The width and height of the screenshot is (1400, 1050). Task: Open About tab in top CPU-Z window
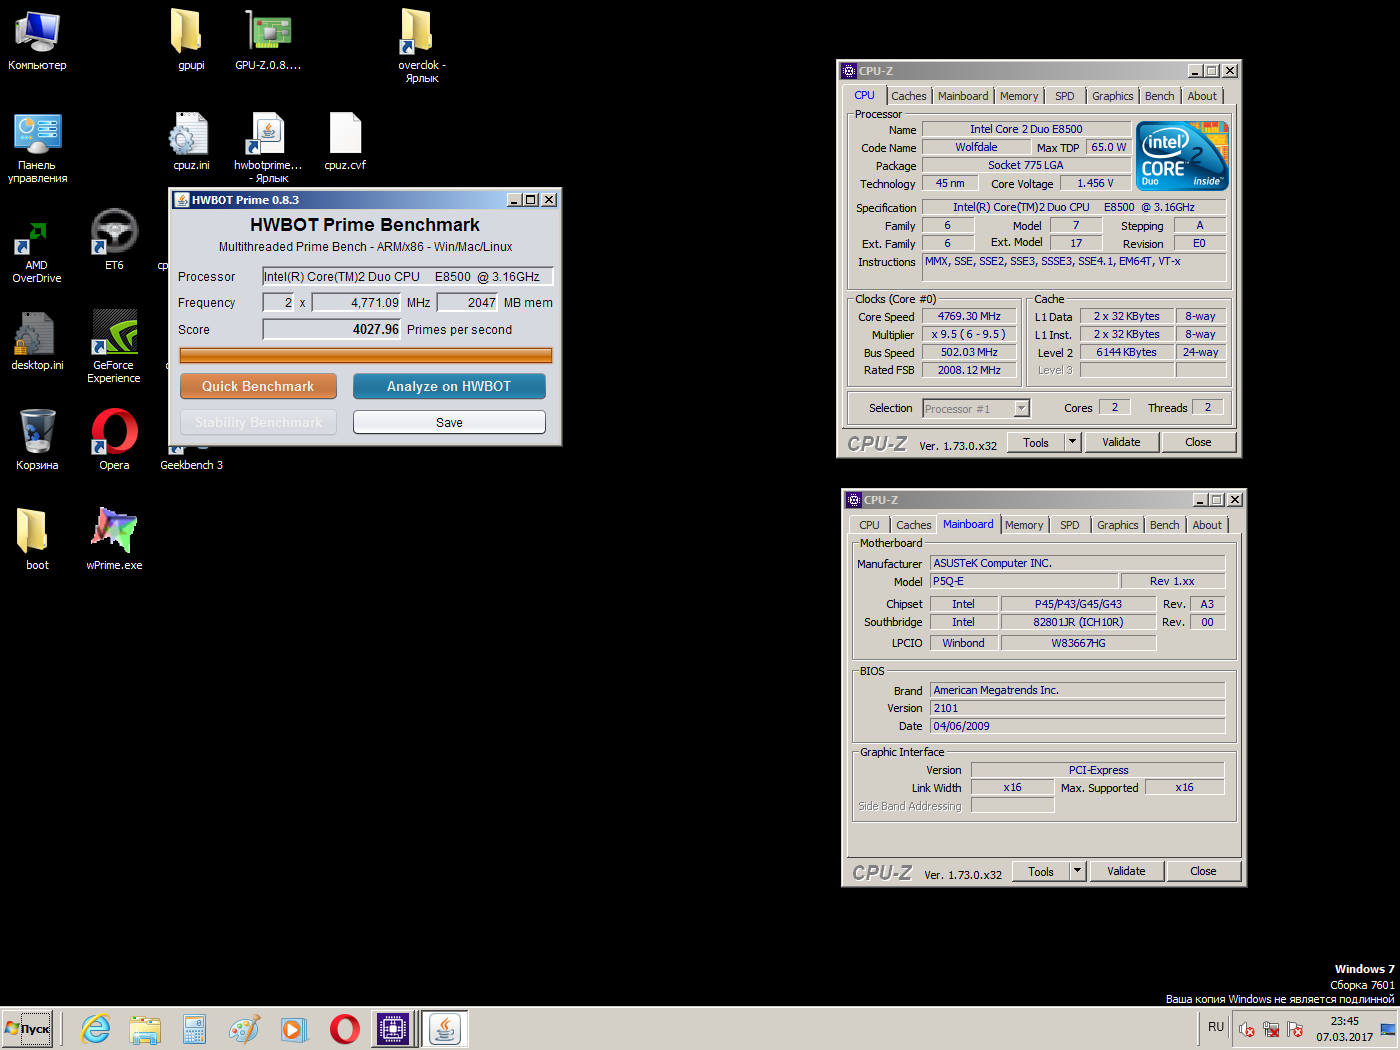point(1202,96)
